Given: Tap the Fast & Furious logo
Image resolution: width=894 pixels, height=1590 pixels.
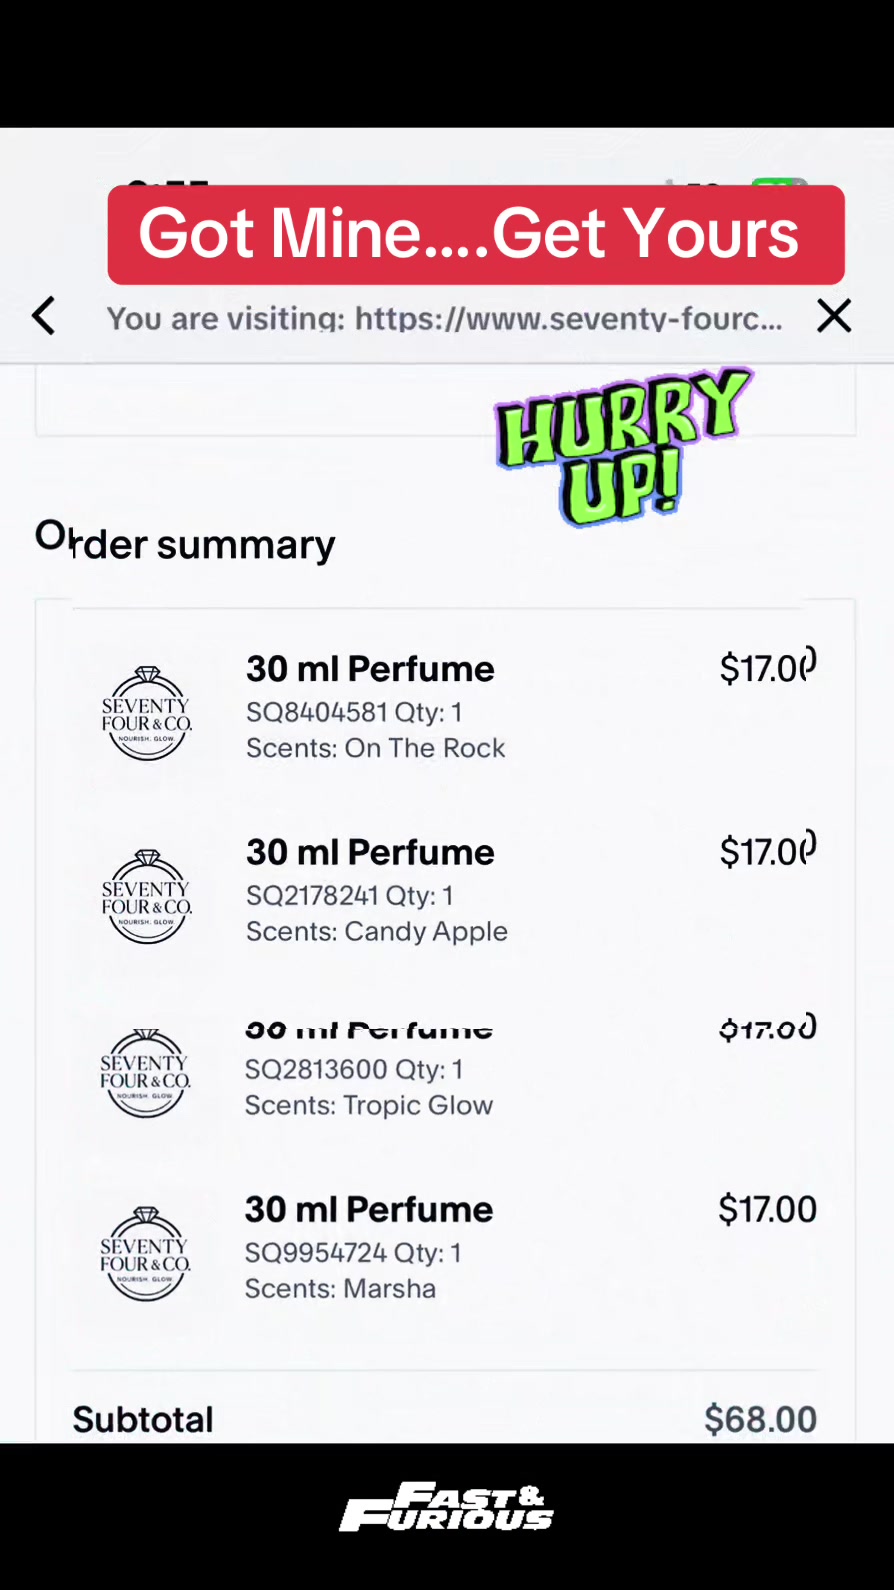Looking at the screenshot, I should pyautogui.click(x=447, y=1507).
